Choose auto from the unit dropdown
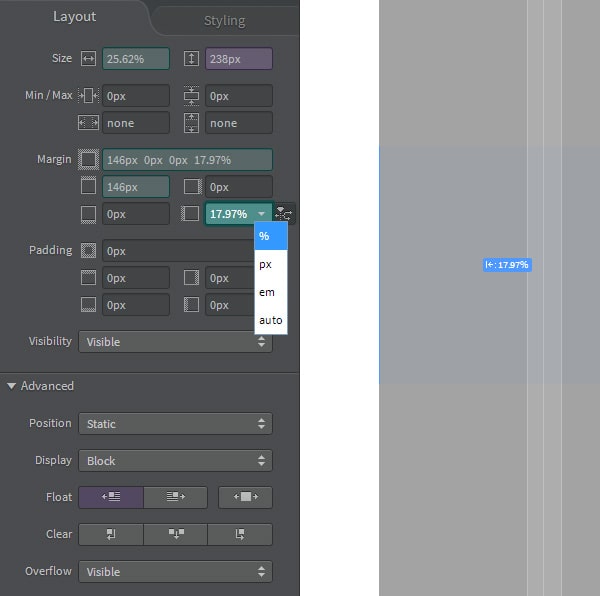This screenshot has width=600, height=596. [x=271, y=320]
